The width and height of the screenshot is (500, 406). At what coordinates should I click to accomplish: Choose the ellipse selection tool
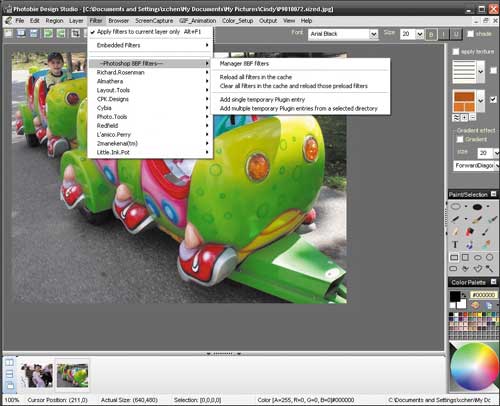tap(478, 257)
